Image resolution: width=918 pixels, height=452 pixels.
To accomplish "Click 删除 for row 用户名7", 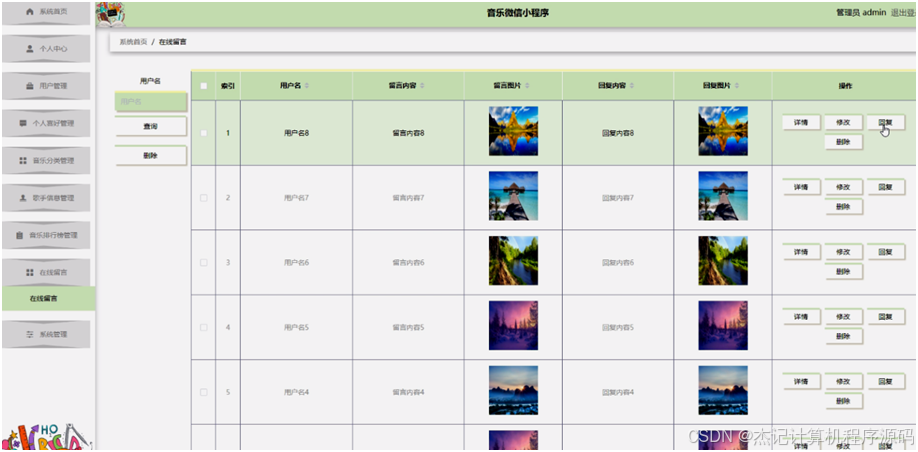I will (843, 207).
